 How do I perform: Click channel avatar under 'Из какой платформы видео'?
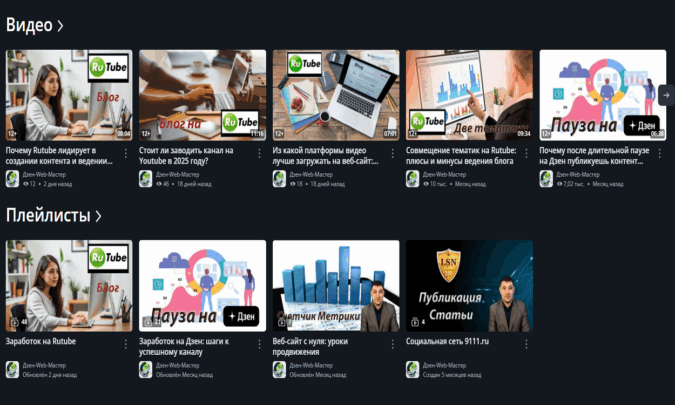[279, 179]
